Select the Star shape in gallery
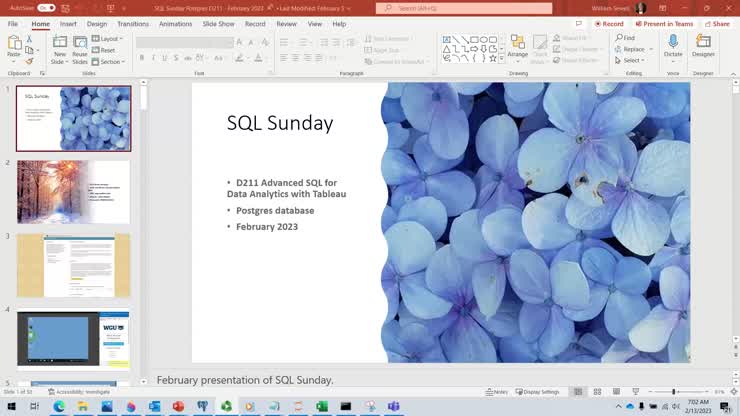This screenshot has width=740, height=416. [493, 59]
